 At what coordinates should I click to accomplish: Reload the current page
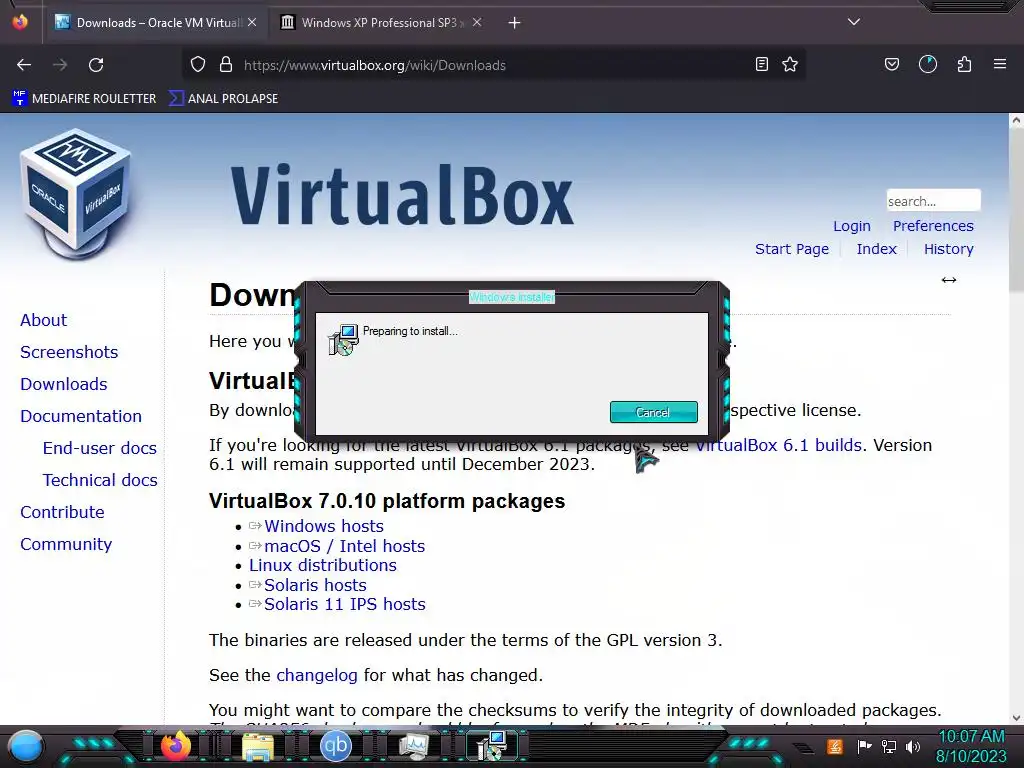[x=96, y=65]
